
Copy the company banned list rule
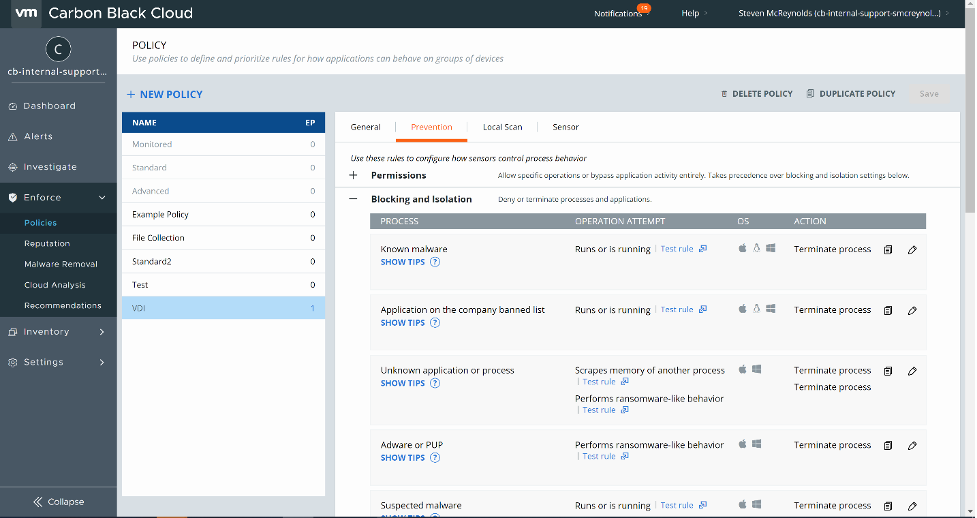click(x=888, y=310)
